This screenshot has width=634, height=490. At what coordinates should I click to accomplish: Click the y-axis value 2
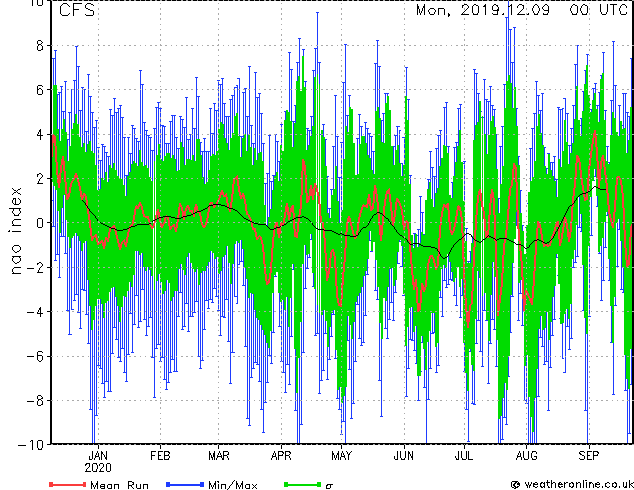[40, 178]
